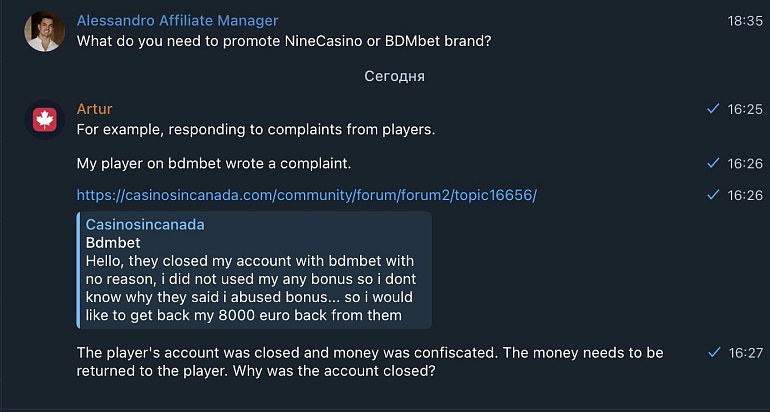
Task: Open the casinosincanada.com forum topic link
Action: click(x=307, y=195)
